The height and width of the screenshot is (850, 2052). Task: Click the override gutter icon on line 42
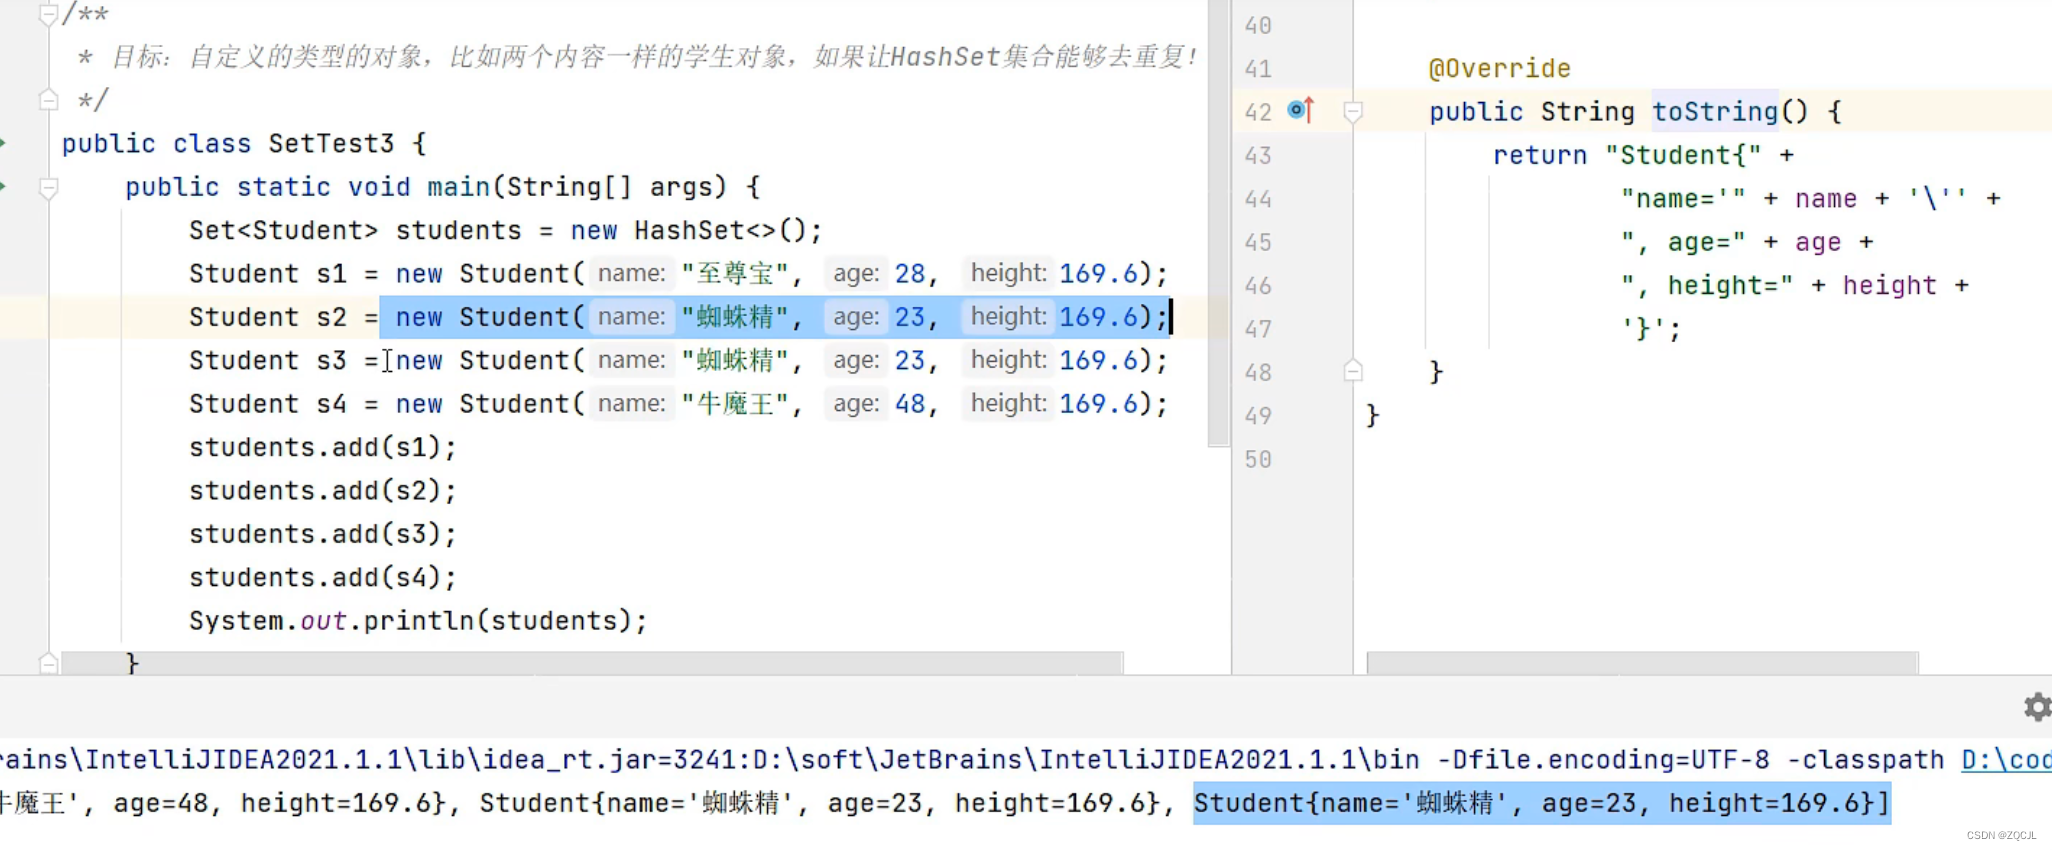pyautogui.click(x=1300, y=110)
